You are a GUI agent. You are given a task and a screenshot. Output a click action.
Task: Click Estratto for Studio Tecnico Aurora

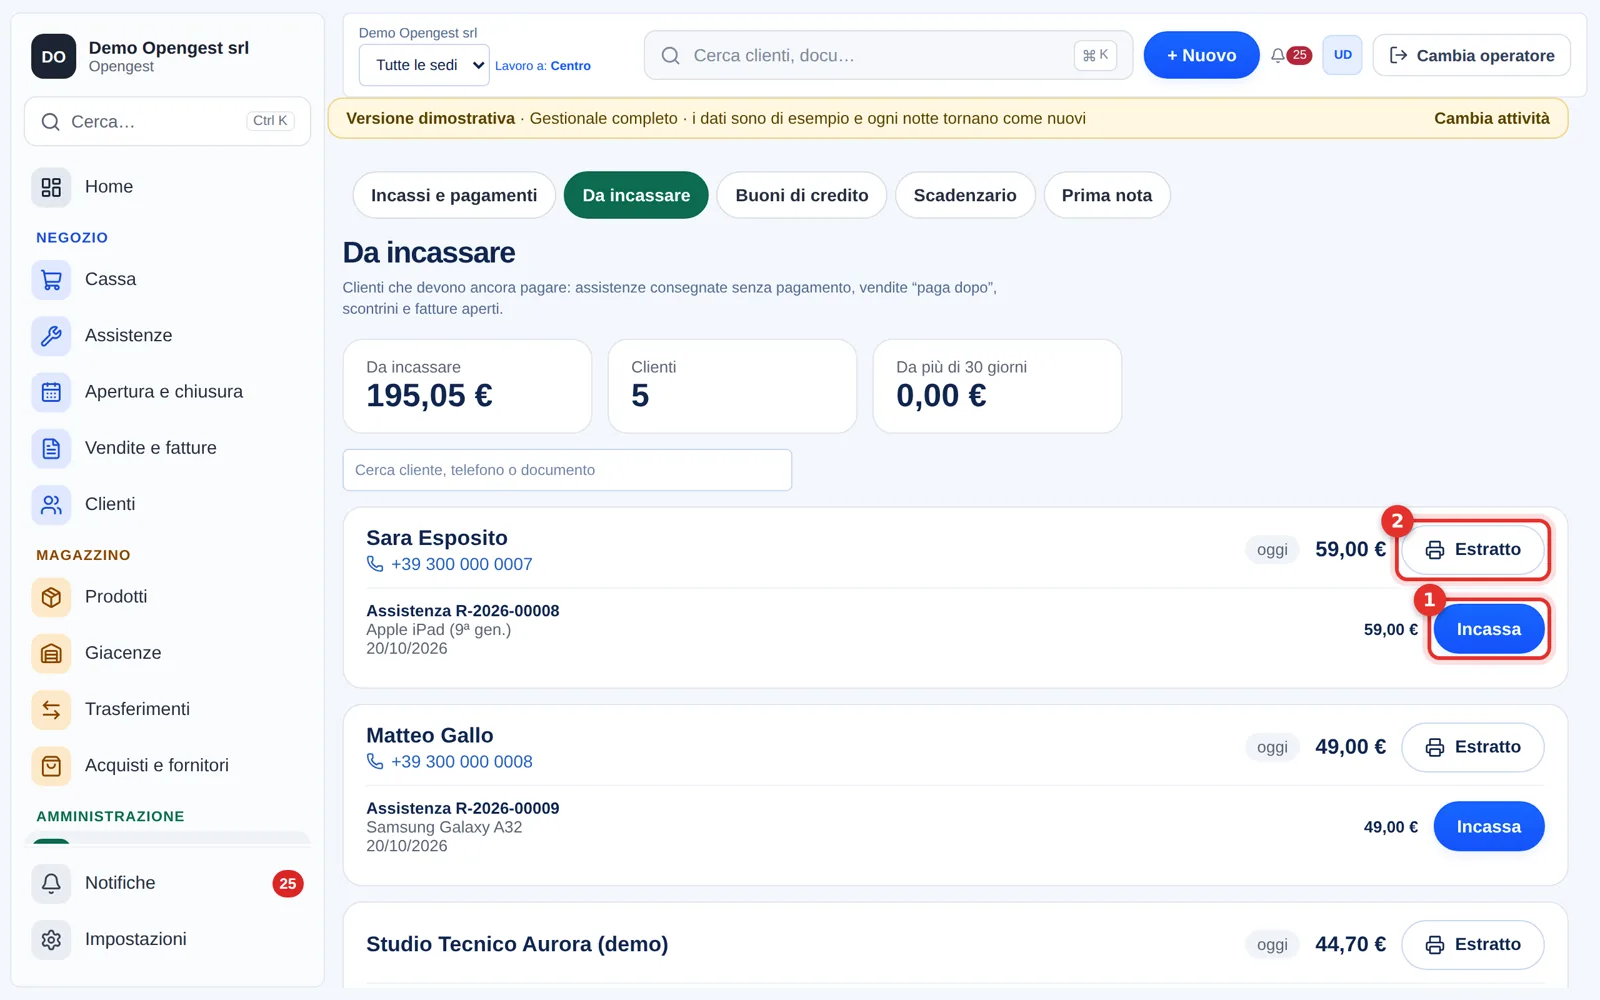[x=1473, y=945]
